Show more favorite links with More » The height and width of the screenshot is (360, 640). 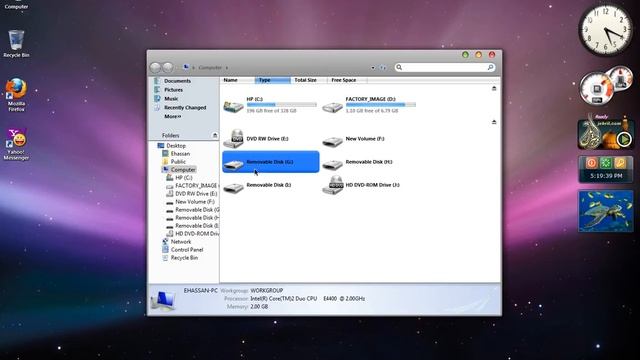[173, 117]
